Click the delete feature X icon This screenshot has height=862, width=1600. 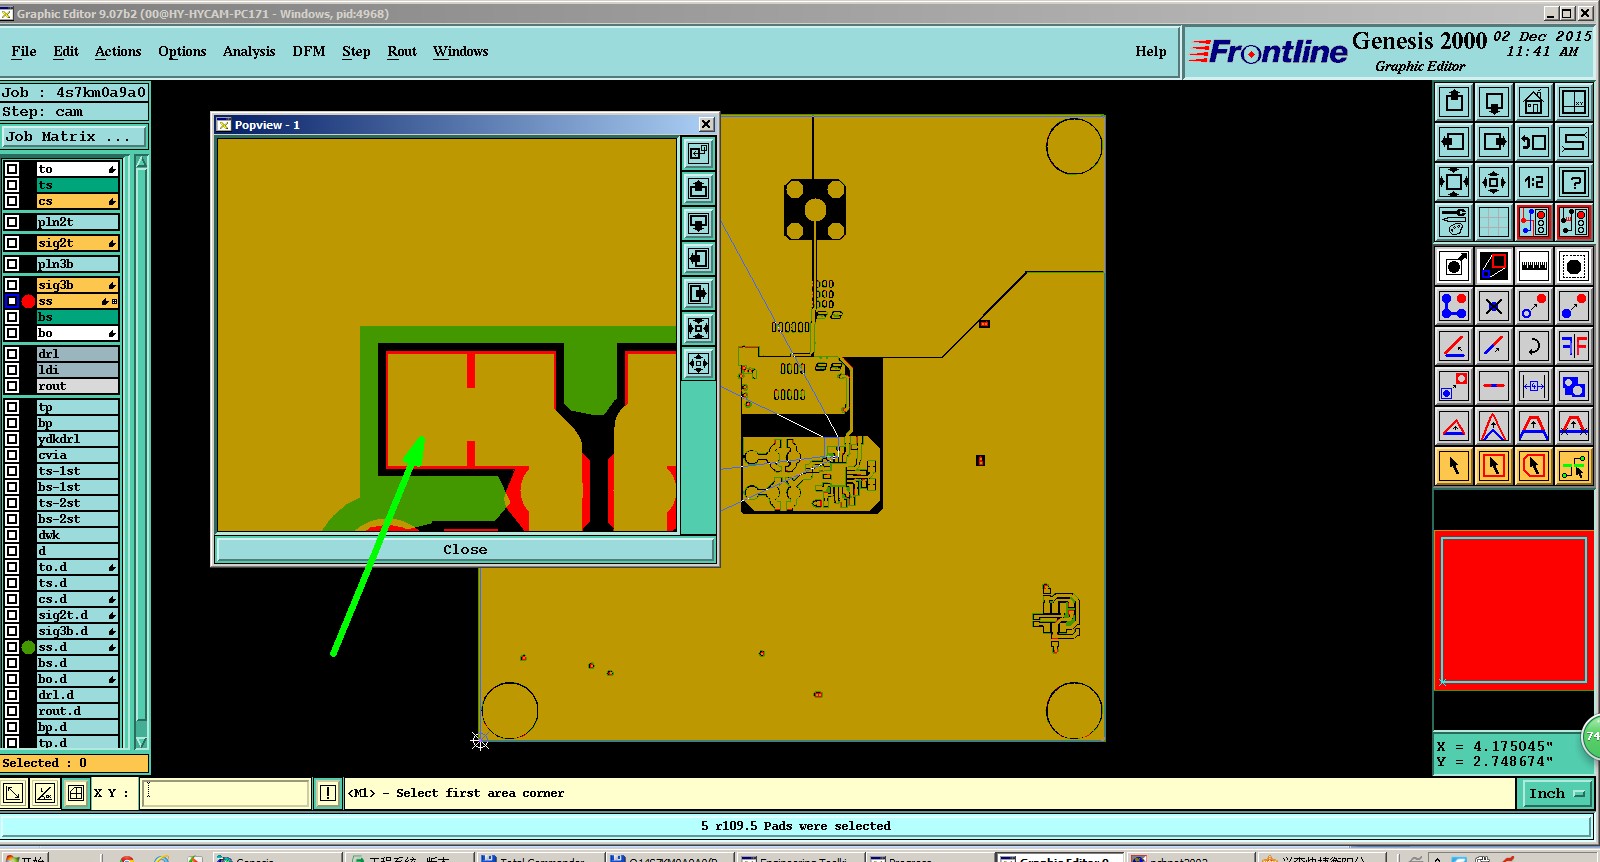coord(1494,306)
